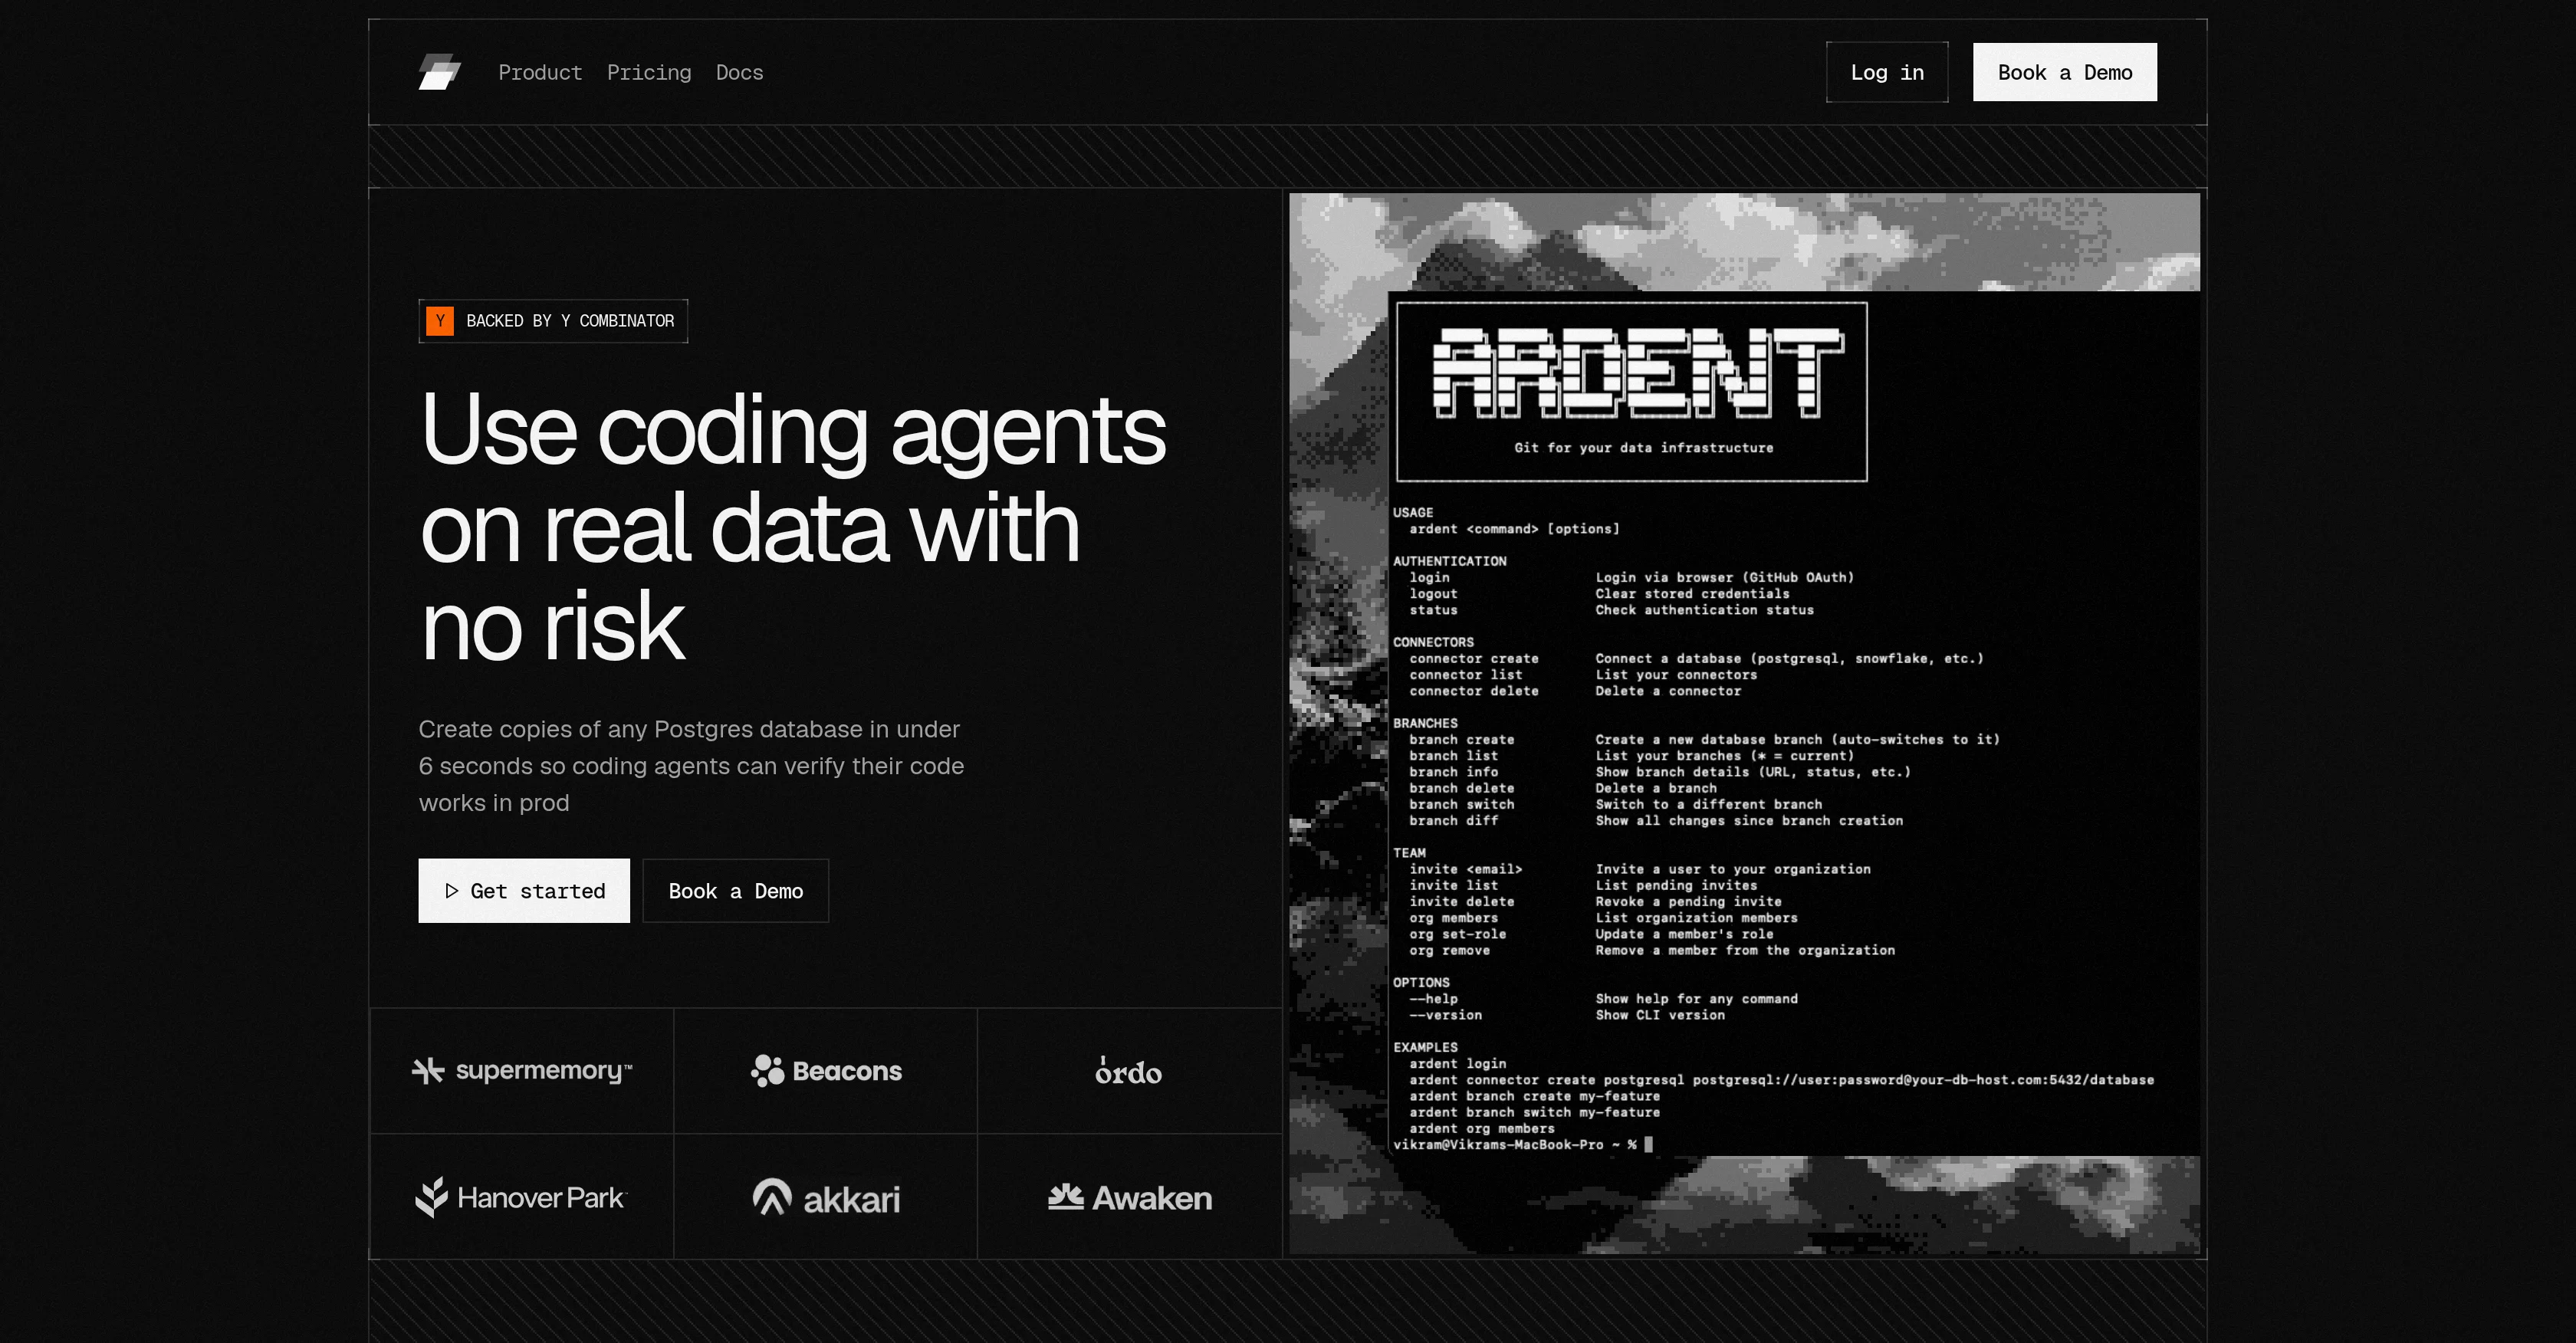Screen dimensions: 2576x1343
Task: Click the Beacons logo
Action: pyautogui.click(x=826, y=1071)
